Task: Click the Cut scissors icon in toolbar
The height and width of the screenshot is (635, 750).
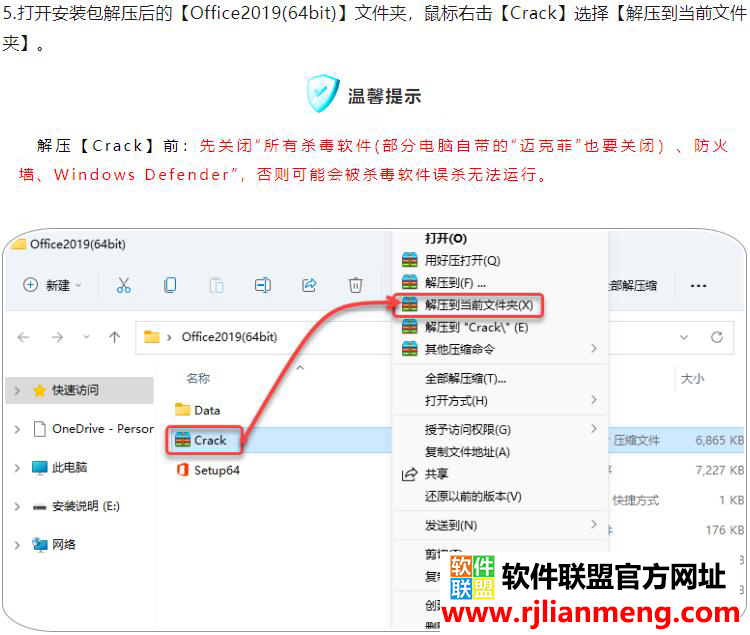Action: [x=124, y=285]
